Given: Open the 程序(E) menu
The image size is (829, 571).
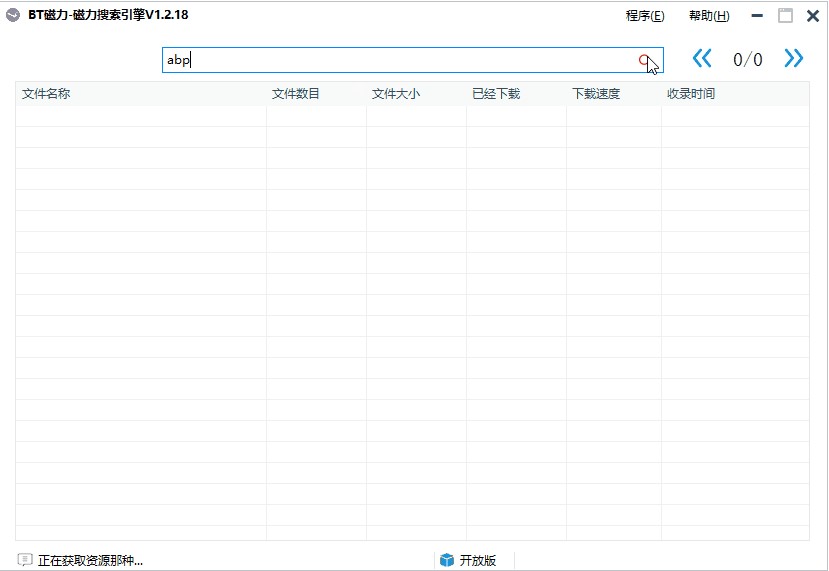Looking at the screenshot, I should click(x=644, y=16).
